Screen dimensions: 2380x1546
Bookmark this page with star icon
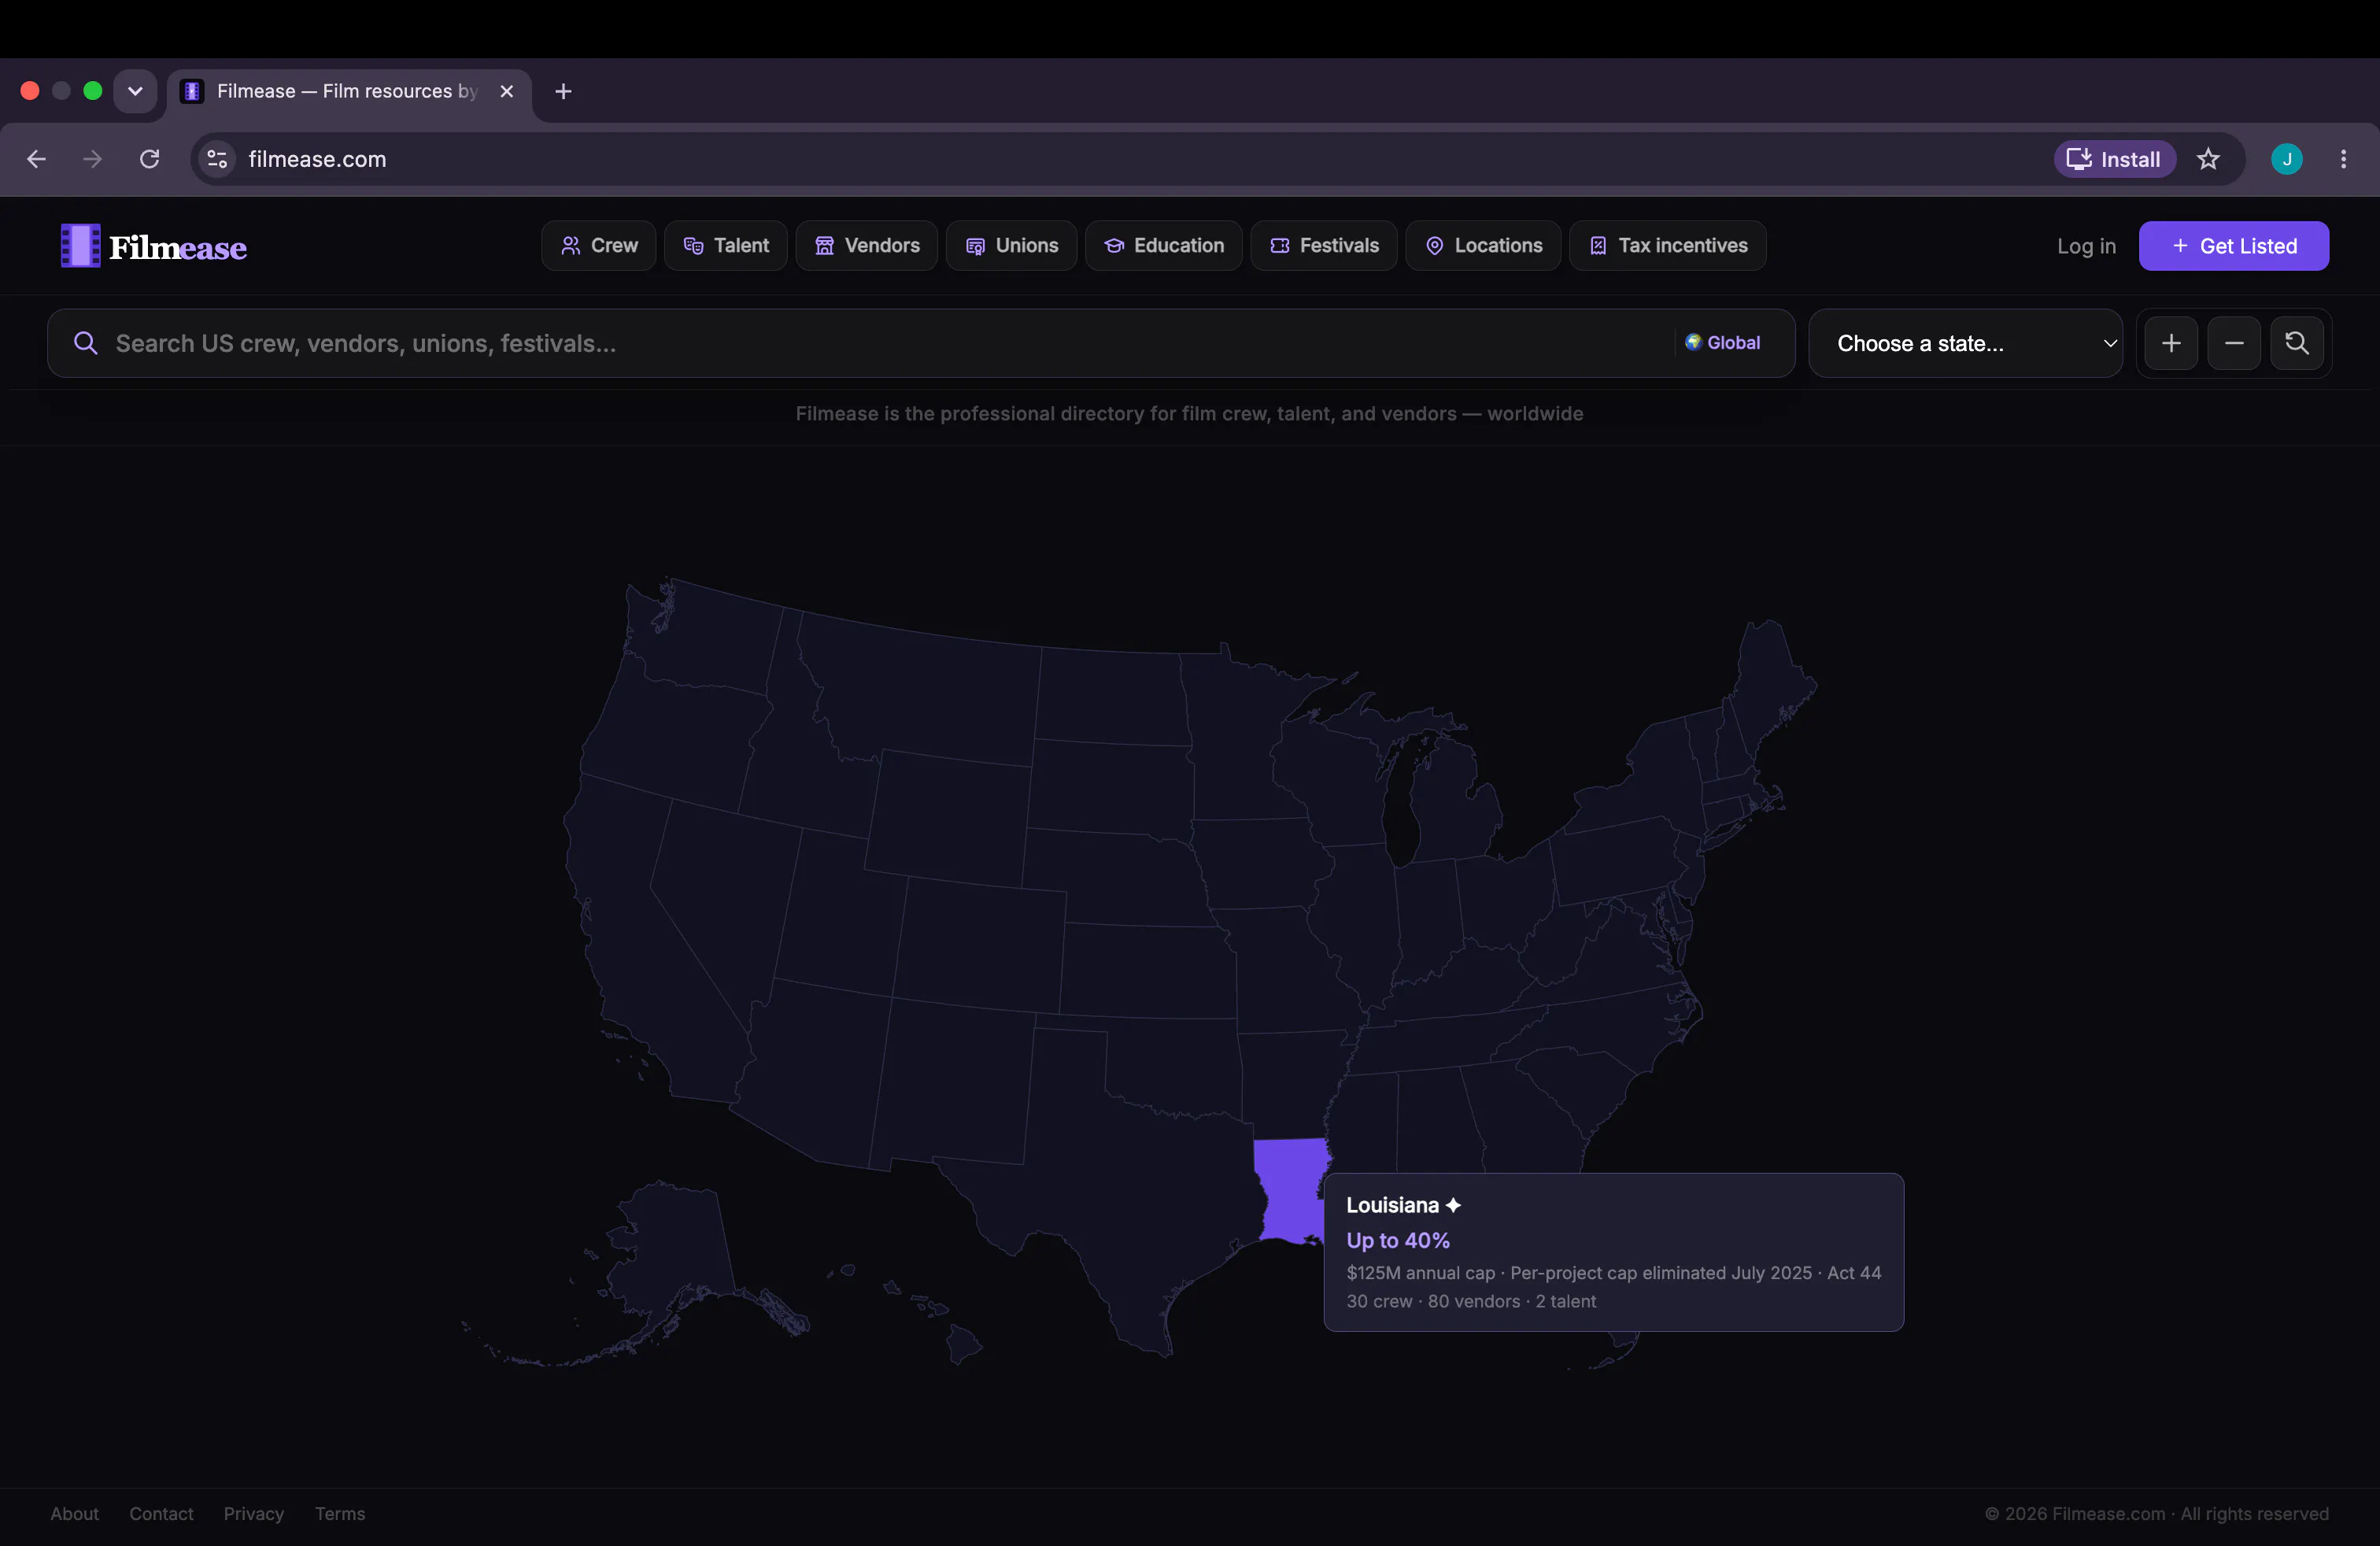point(2208,159)
